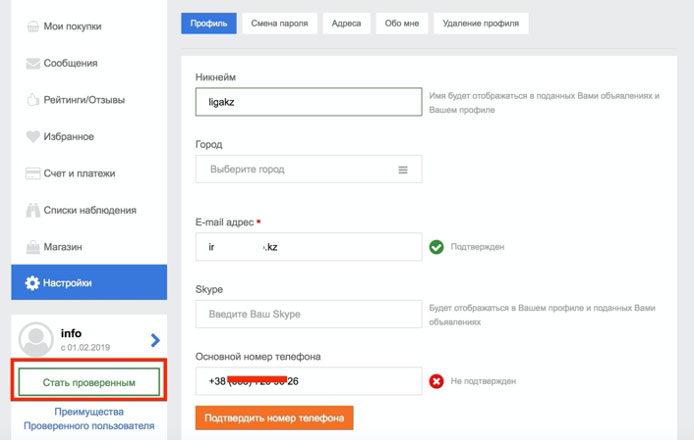Open the Адреса tab
Image resolution: width=694 pixels, height=440 pixels.
point(349,22)
